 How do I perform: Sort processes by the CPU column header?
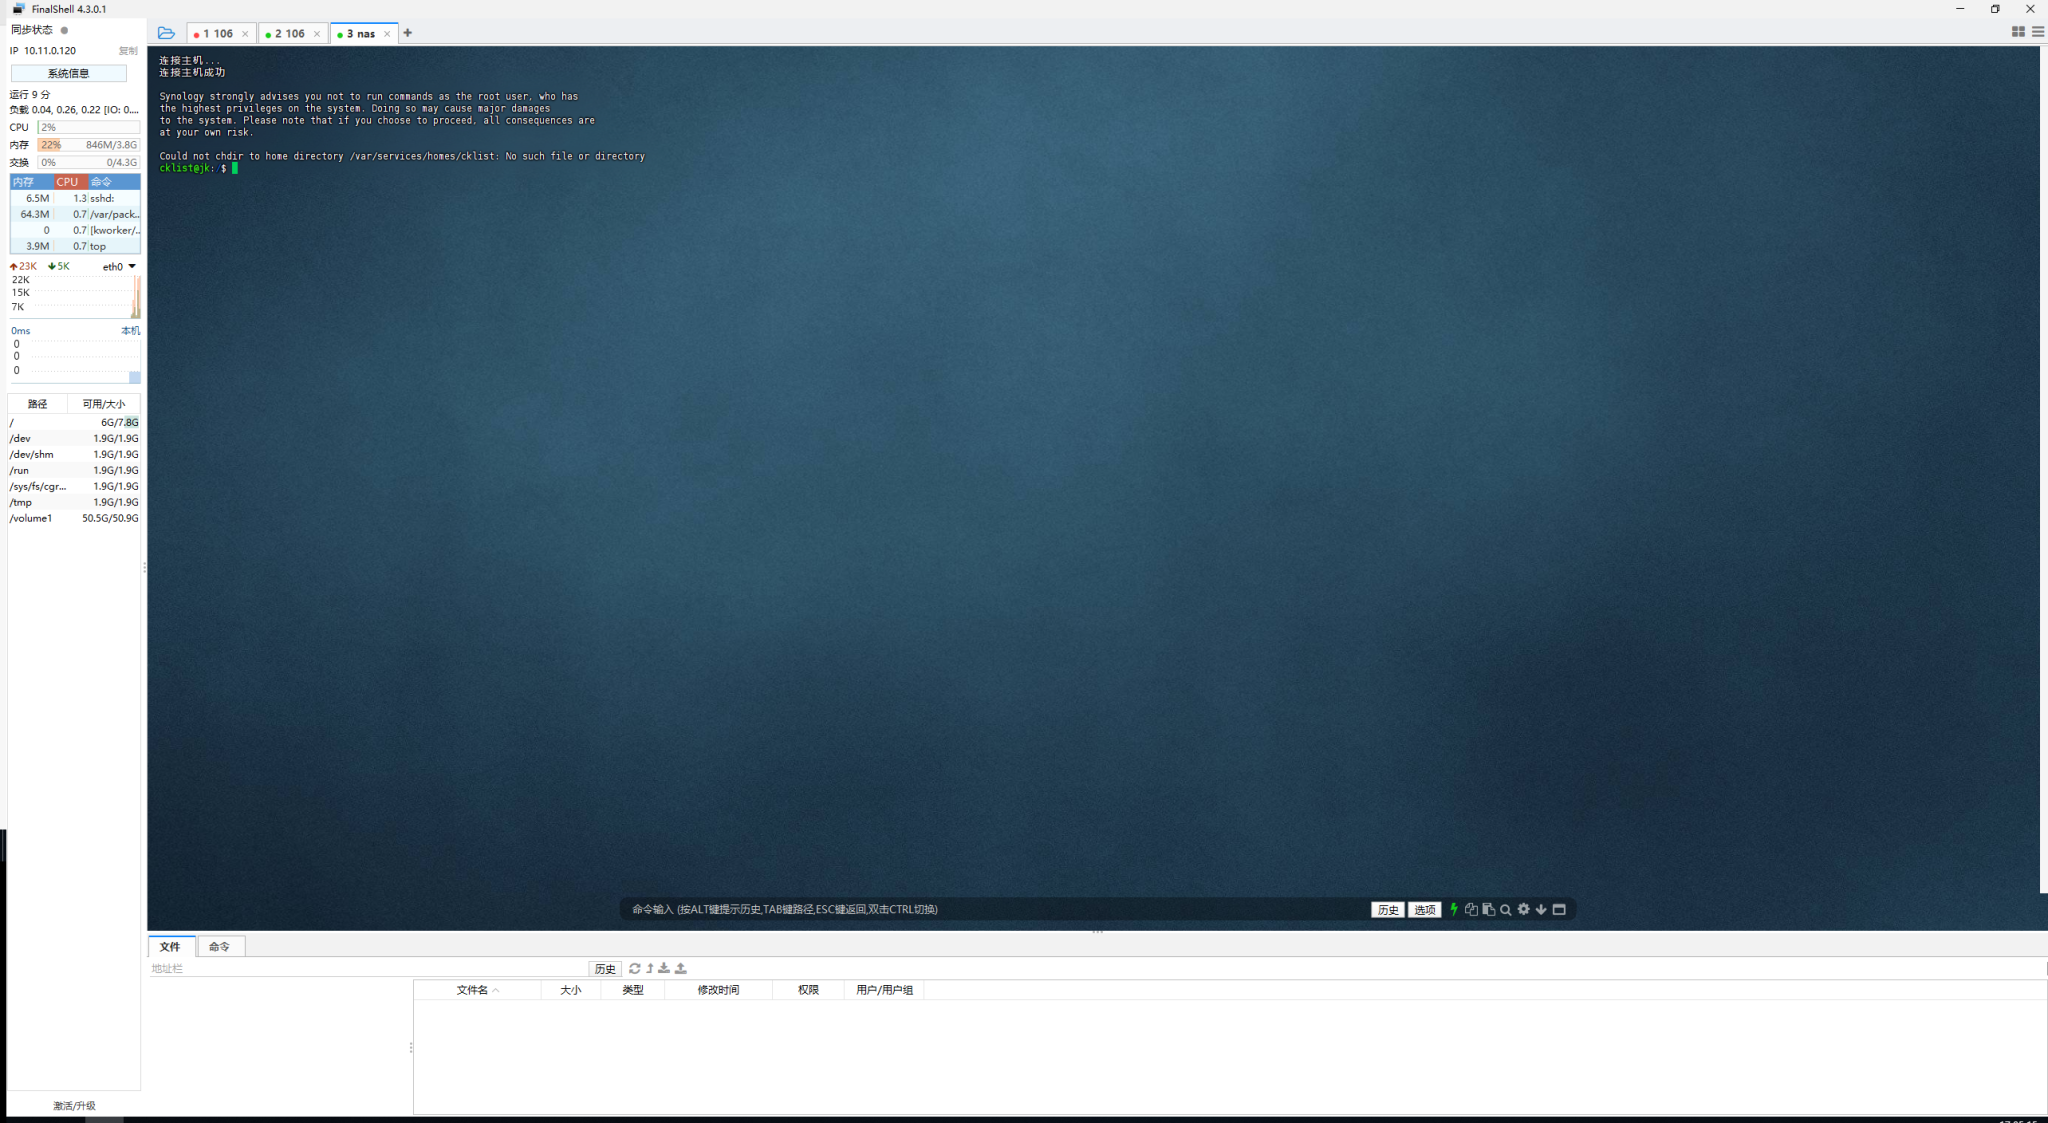(x=68, y=181)
